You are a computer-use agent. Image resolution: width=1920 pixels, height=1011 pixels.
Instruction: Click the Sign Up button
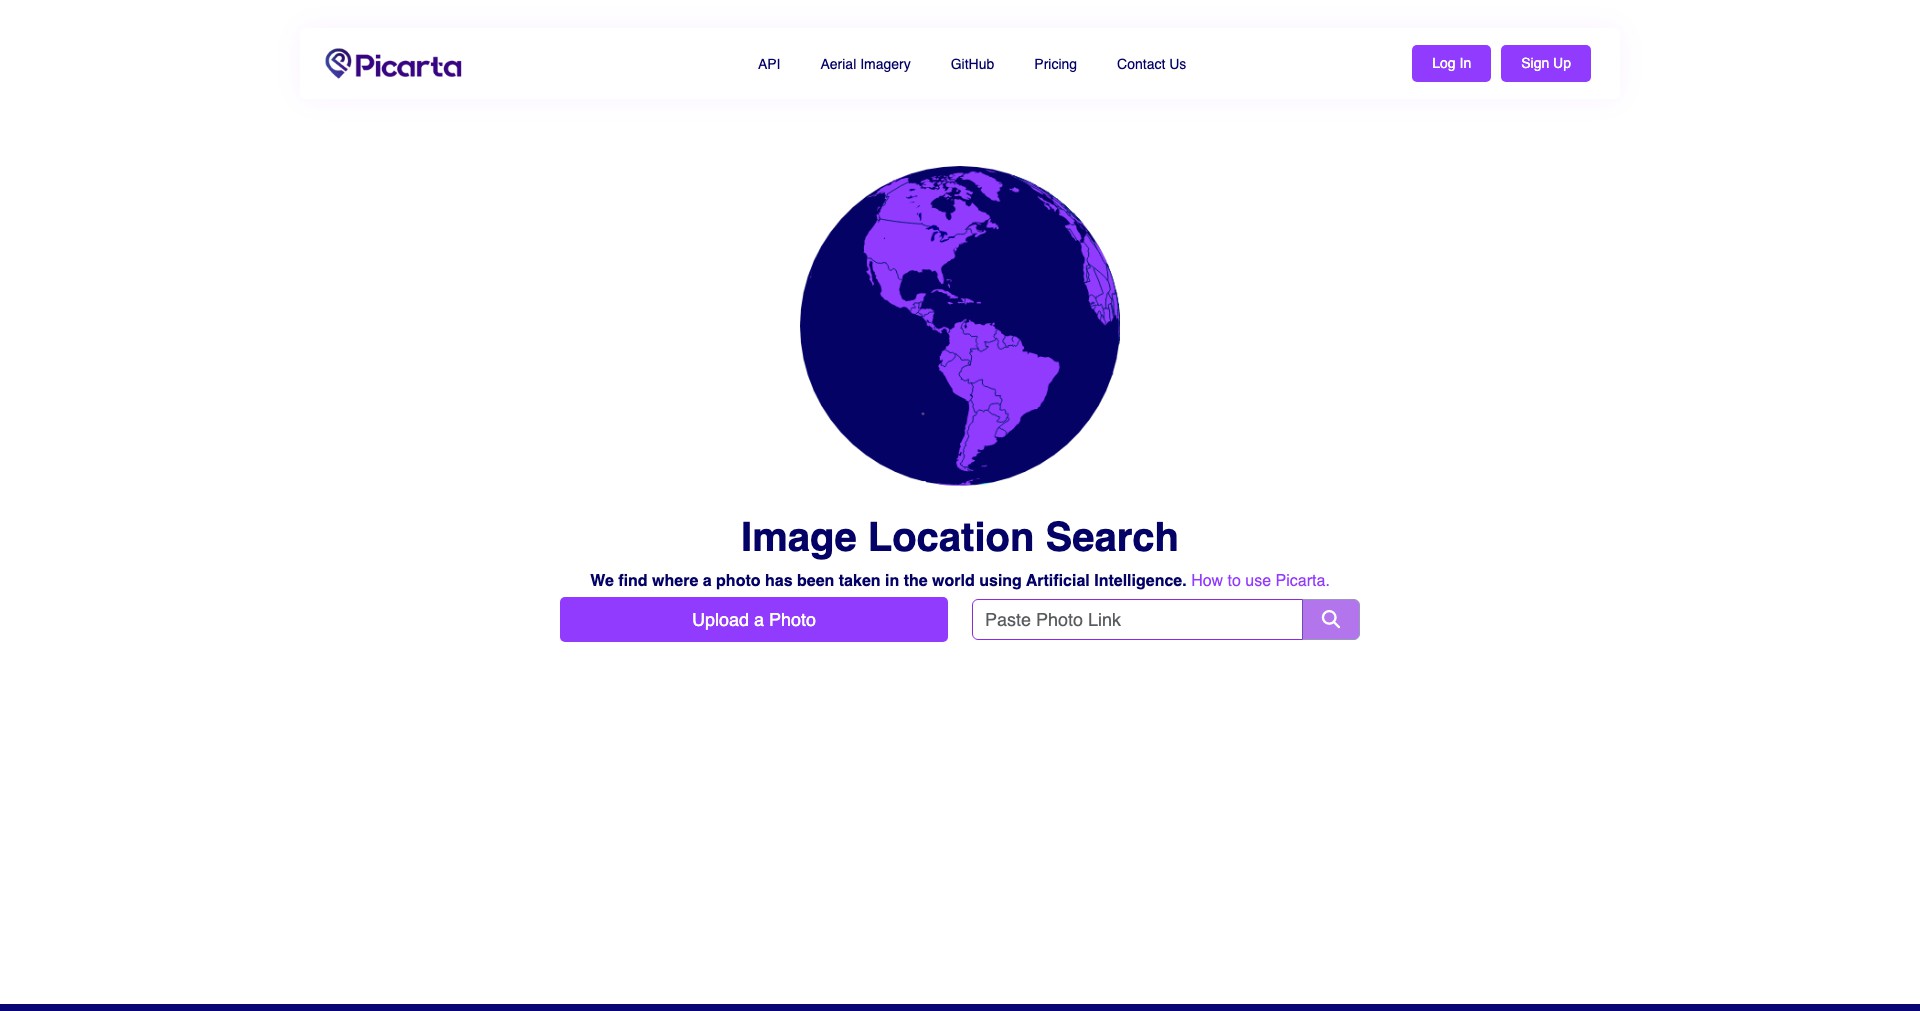(x=1546, y=63)
